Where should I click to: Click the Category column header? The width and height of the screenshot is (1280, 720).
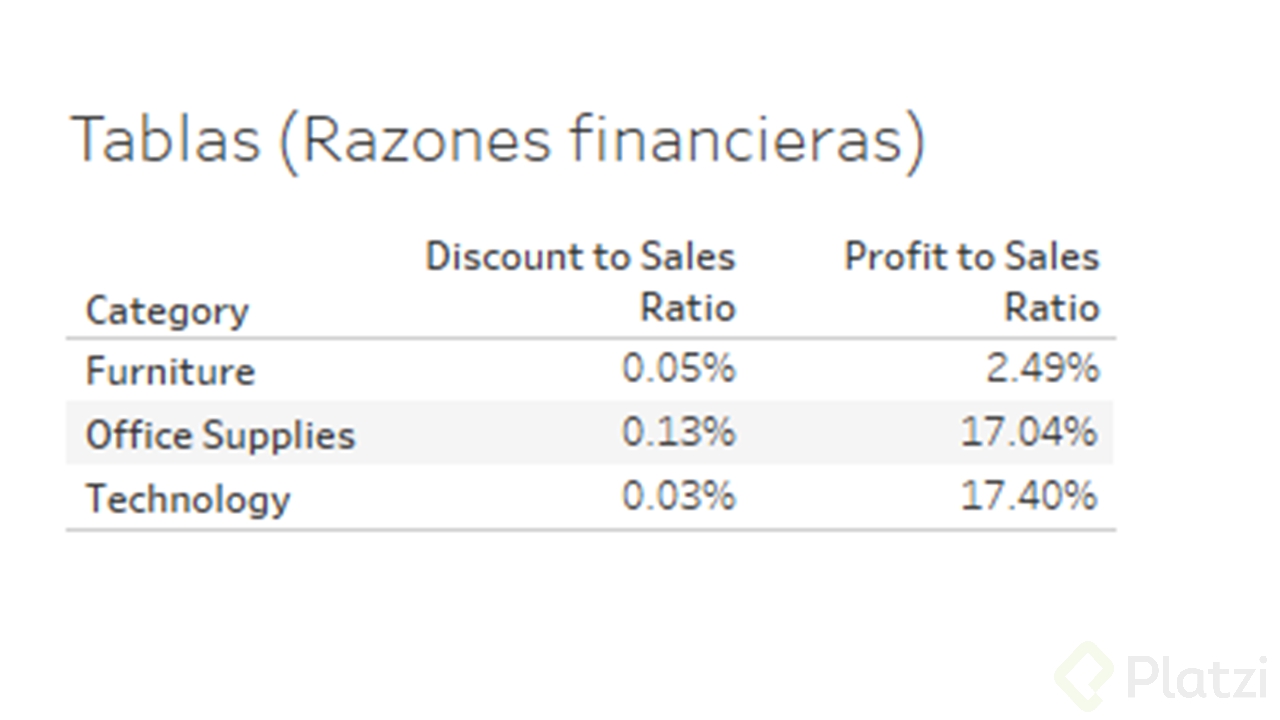pos(167,311)
